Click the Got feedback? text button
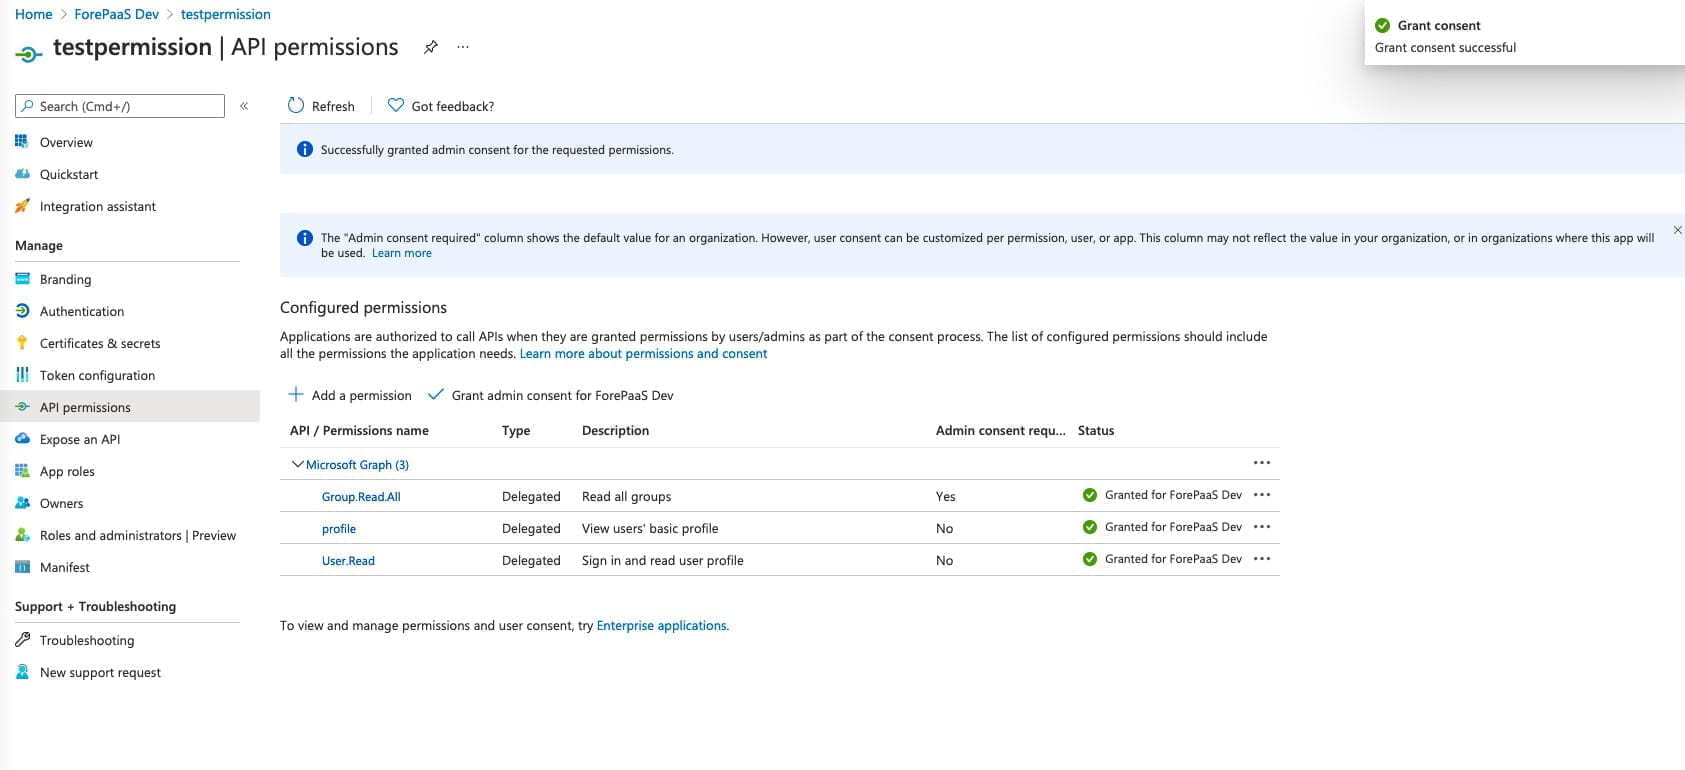Screen dimensions: 1685x770 point(452,106)
